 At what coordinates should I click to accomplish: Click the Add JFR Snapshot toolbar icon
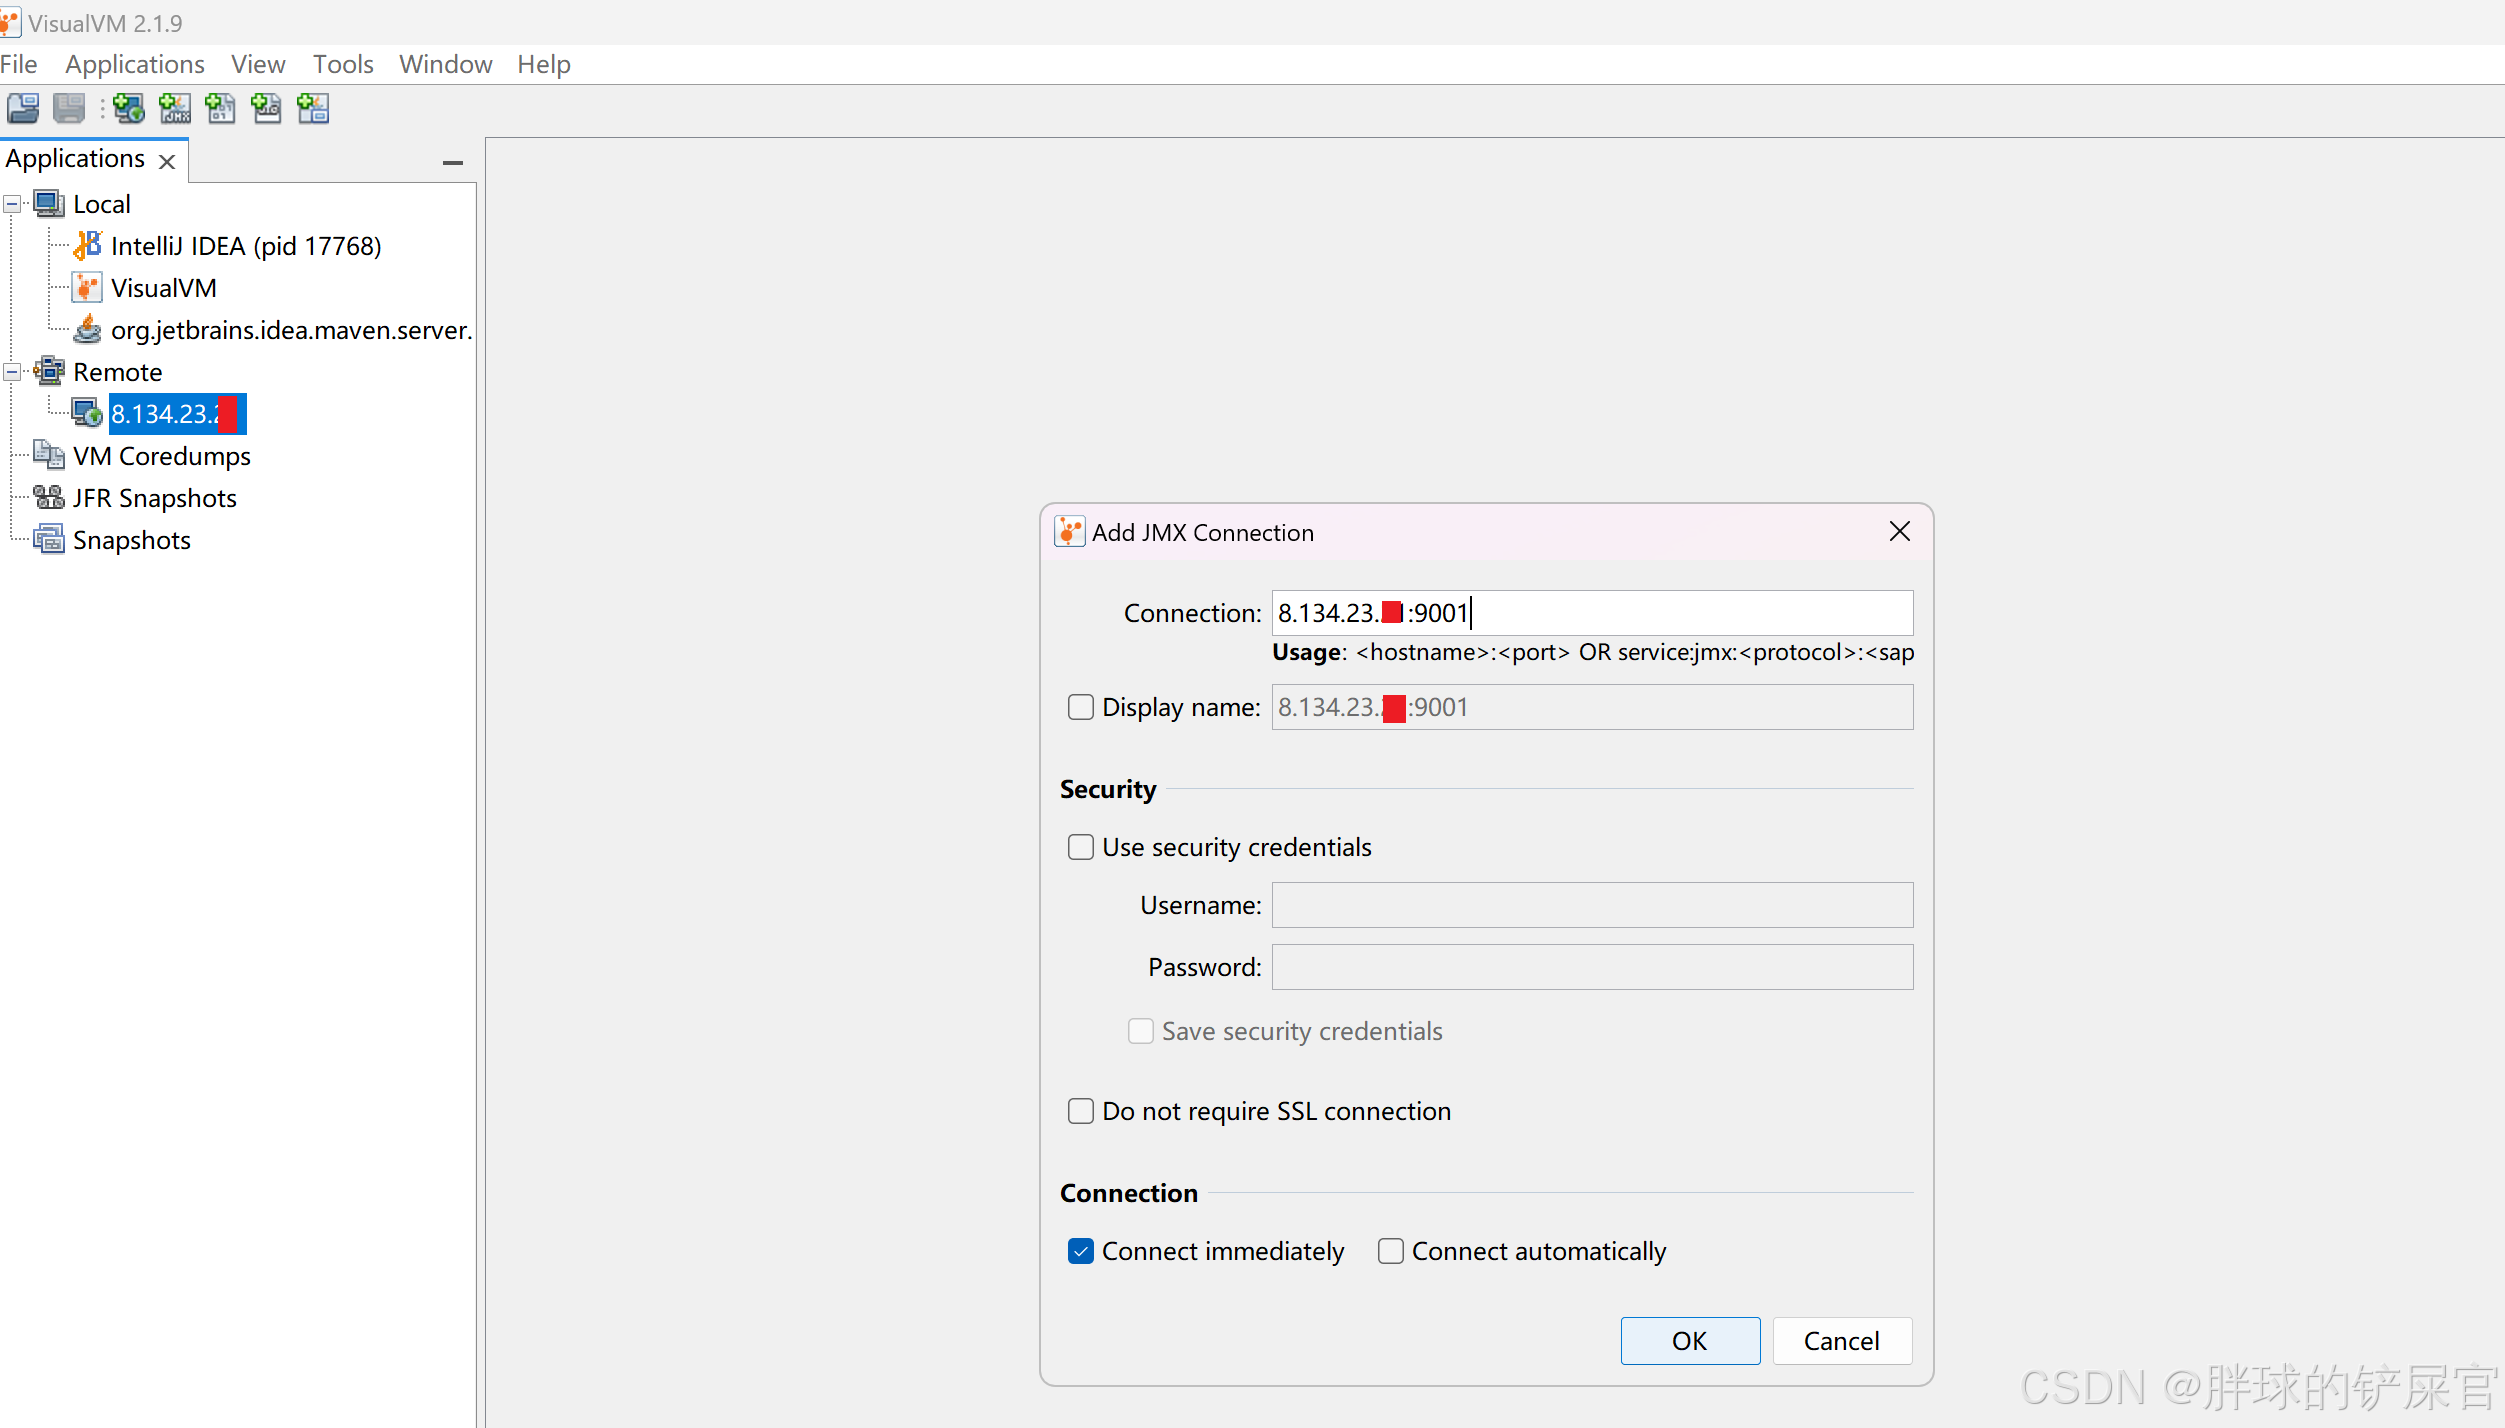[x=267, y=108]
